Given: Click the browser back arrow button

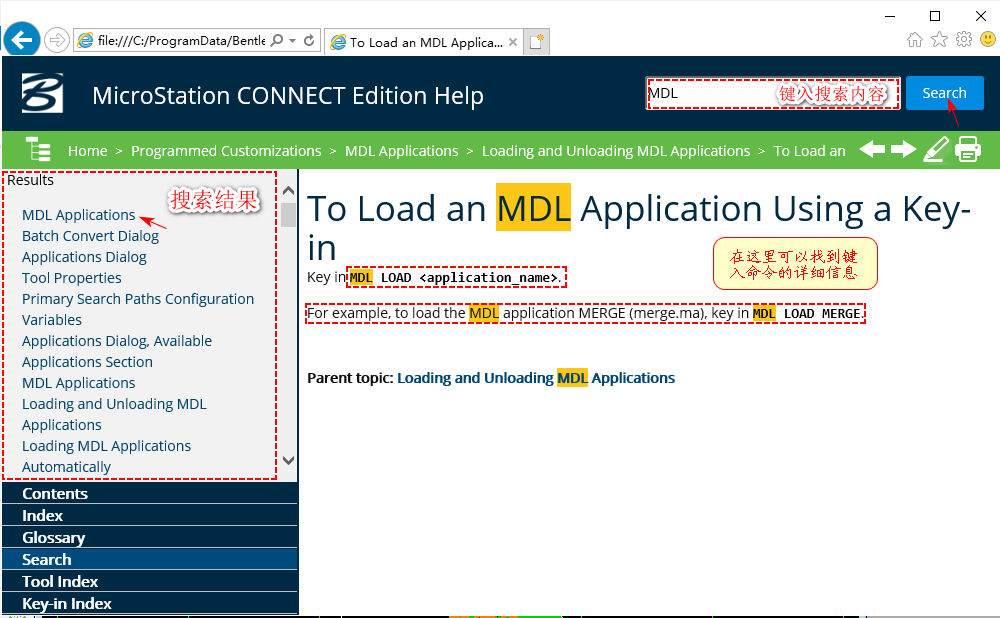Looking at the screenshot, I should coord(22,40).
